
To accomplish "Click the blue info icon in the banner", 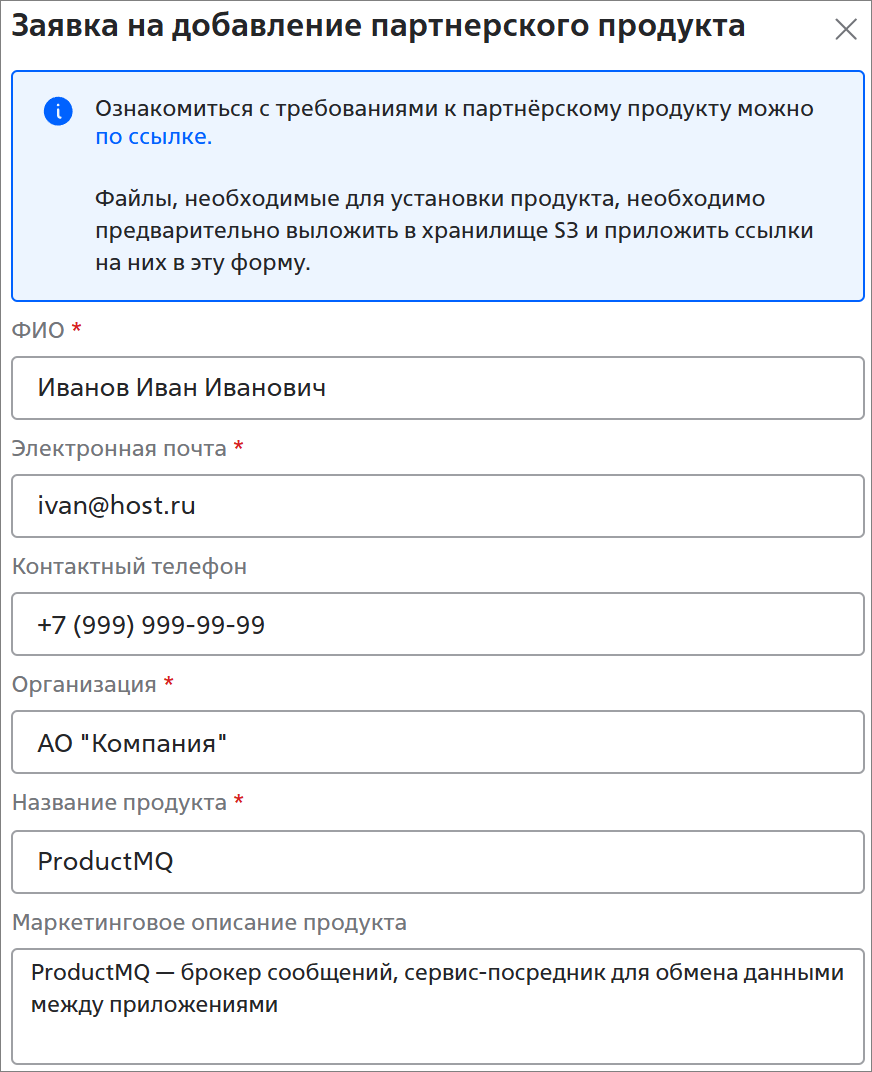I will tap(58, 111).
